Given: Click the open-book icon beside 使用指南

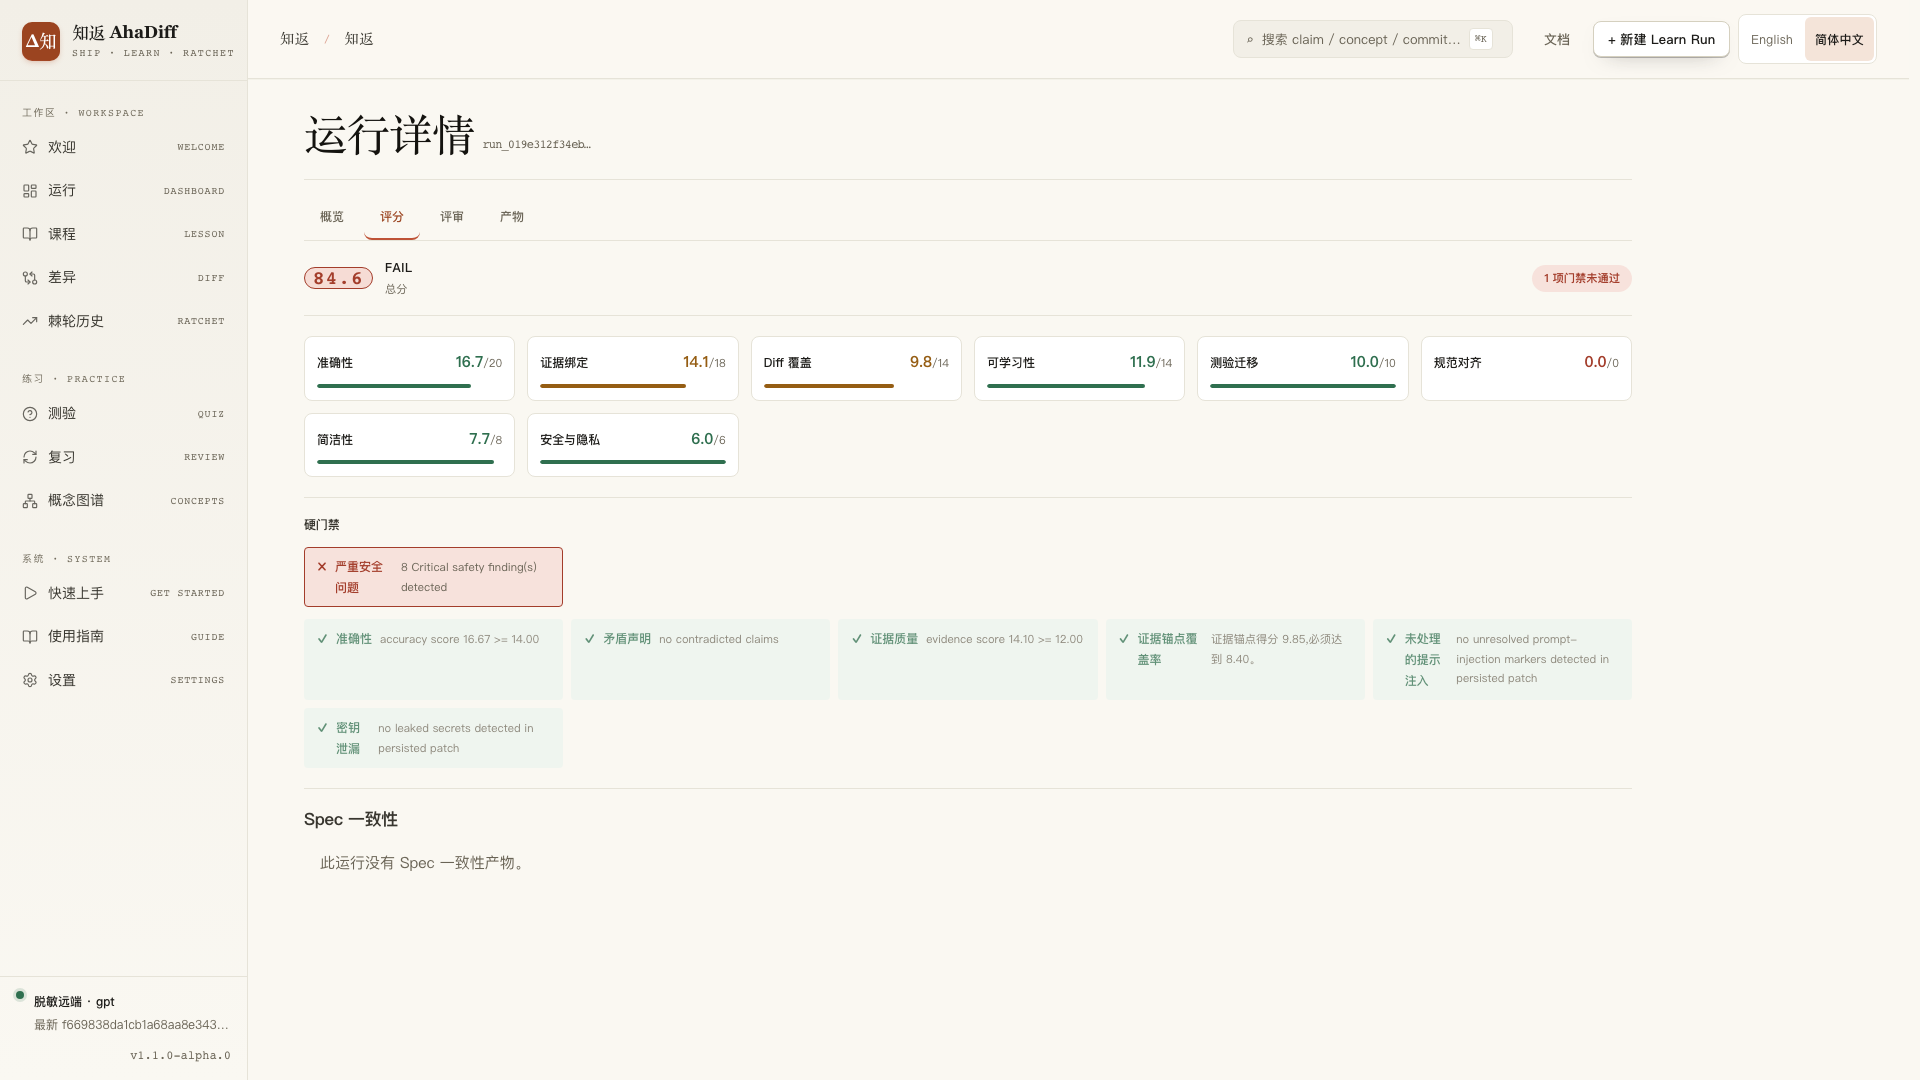Looking at the screenshot, I should pos(30,637).
